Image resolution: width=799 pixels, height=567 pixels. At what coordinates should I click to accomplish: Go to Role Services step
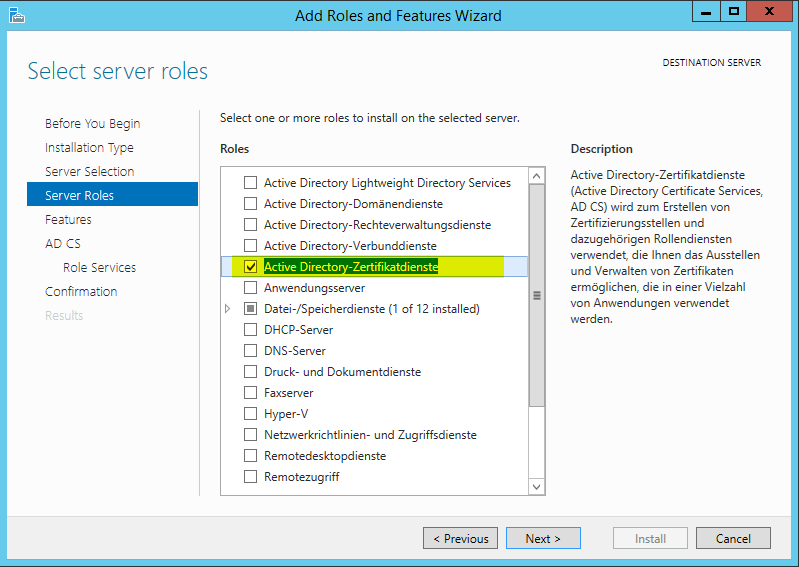99,267
